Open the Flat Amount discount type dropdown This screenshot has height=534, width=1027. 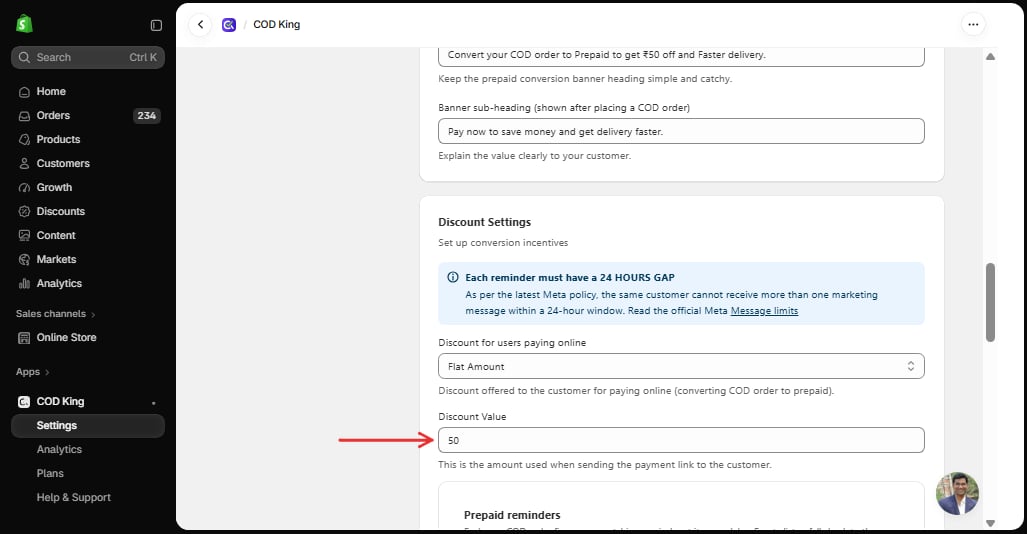point(681,366)
